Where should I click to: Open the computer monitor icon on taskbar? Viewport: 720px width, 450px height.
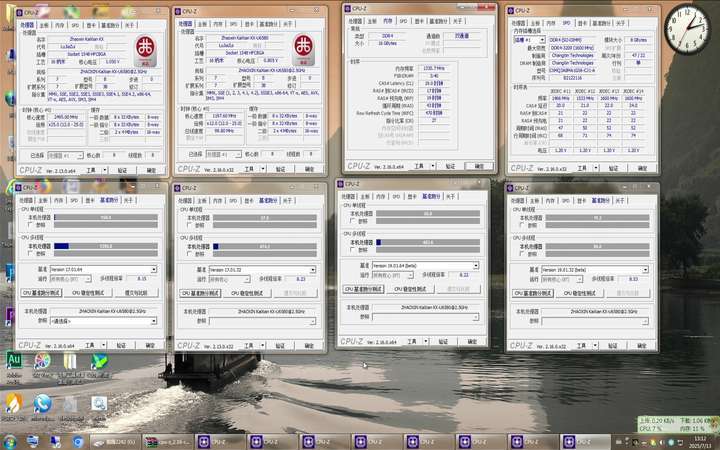(x=33, y=442)
